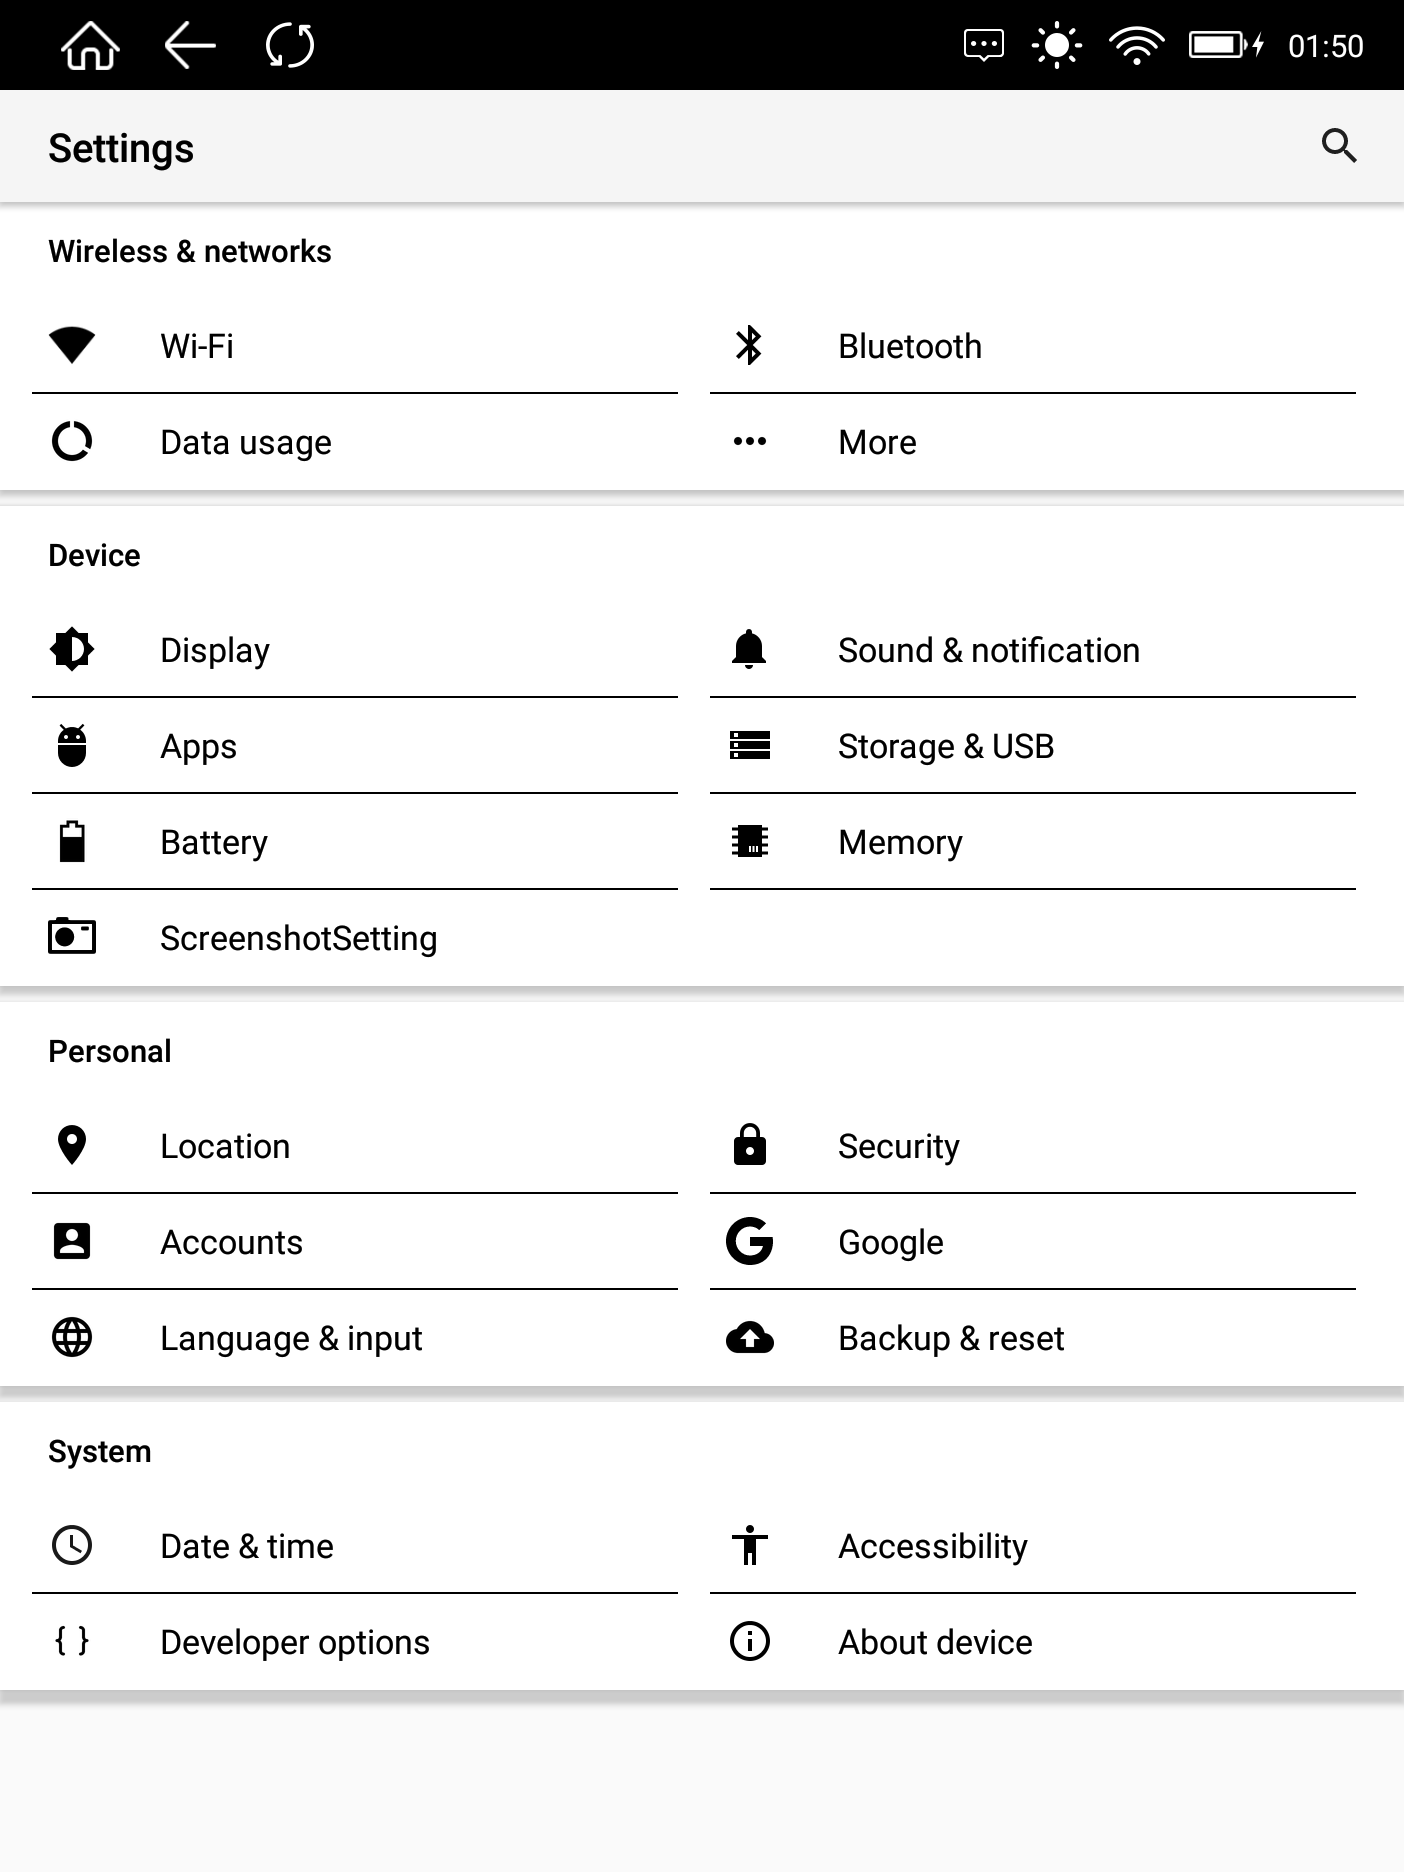
Task: Tap the Bluetooth icon
Action: pyautogui.click(x=749, y=346)
